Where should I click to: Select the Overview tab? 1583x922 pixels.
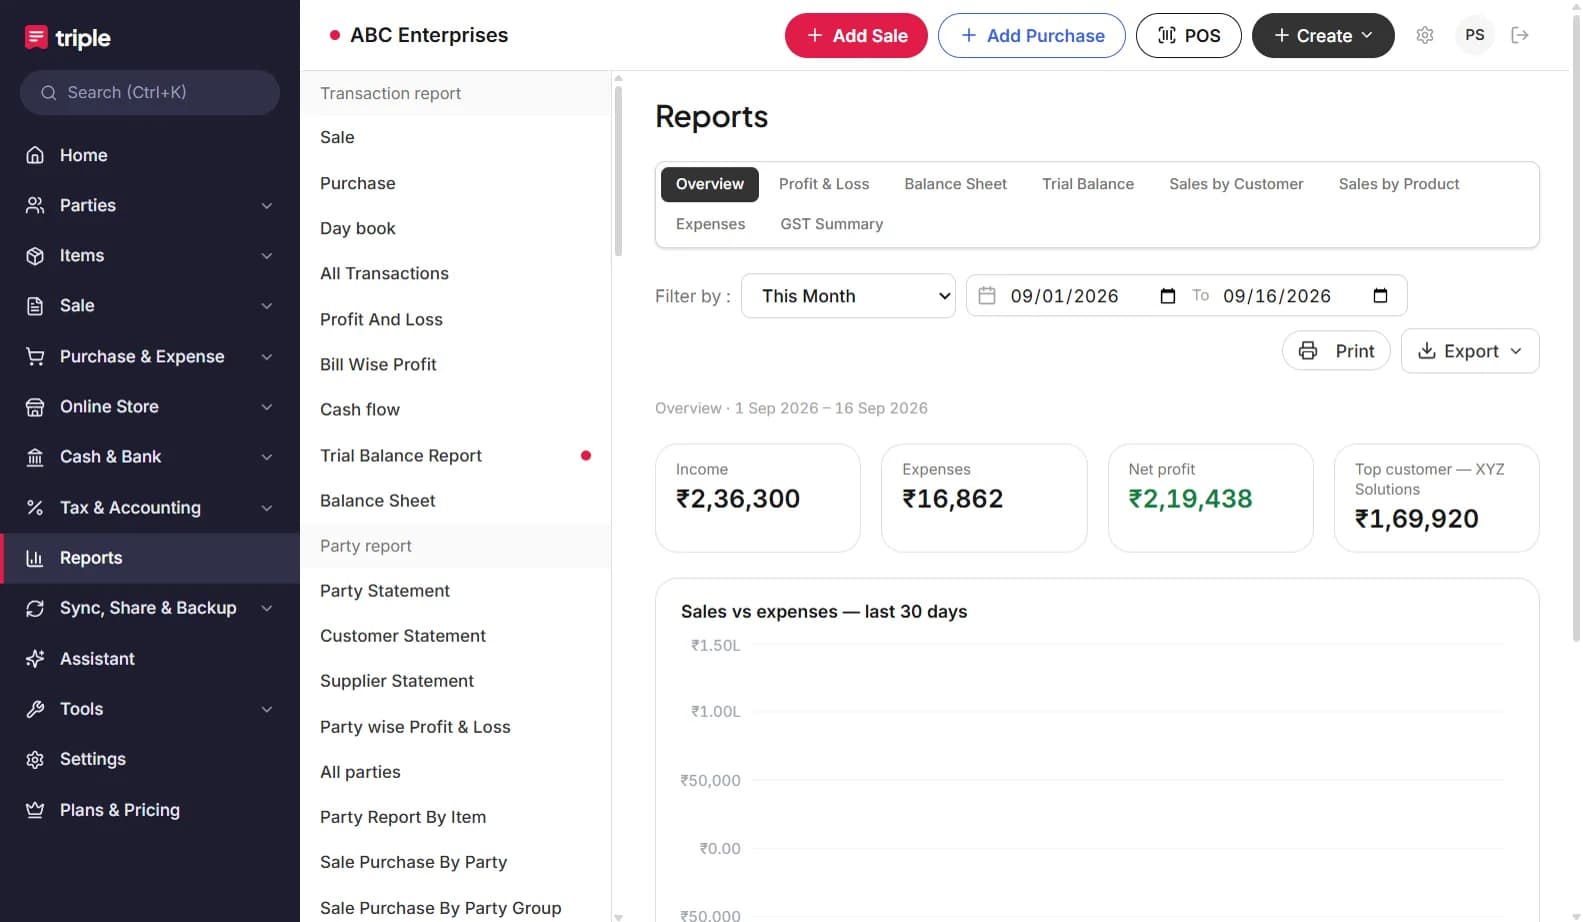coord(710,184)
